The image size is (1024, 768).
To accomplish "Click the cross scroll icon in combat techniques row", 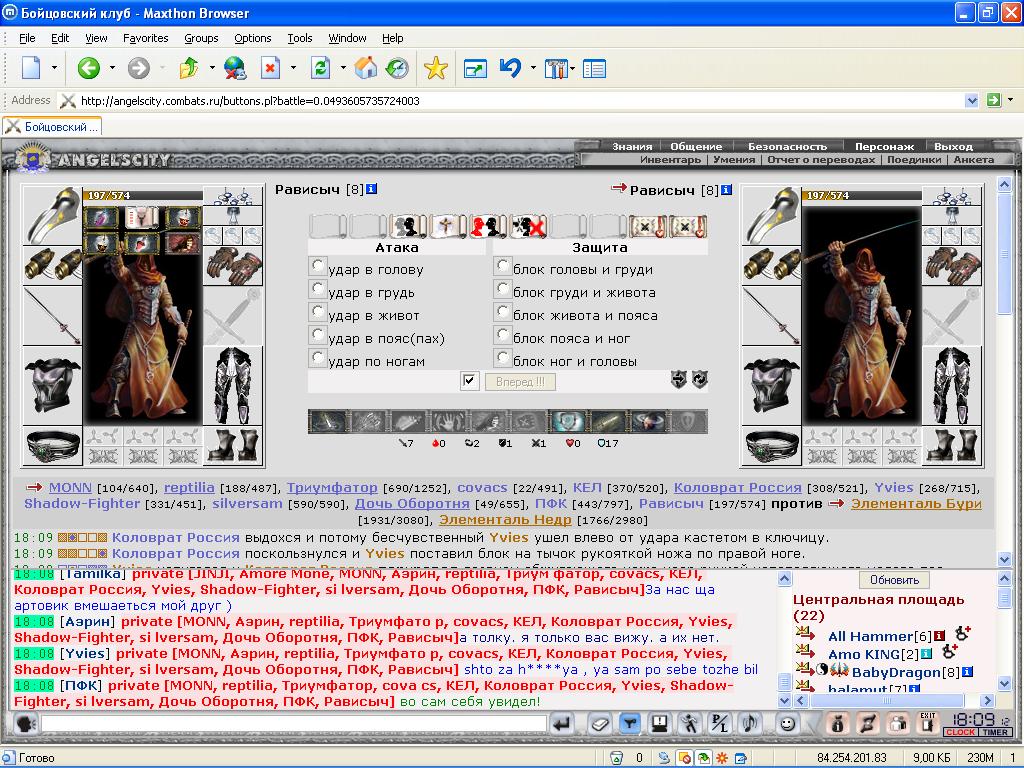I will pos(448,227).
